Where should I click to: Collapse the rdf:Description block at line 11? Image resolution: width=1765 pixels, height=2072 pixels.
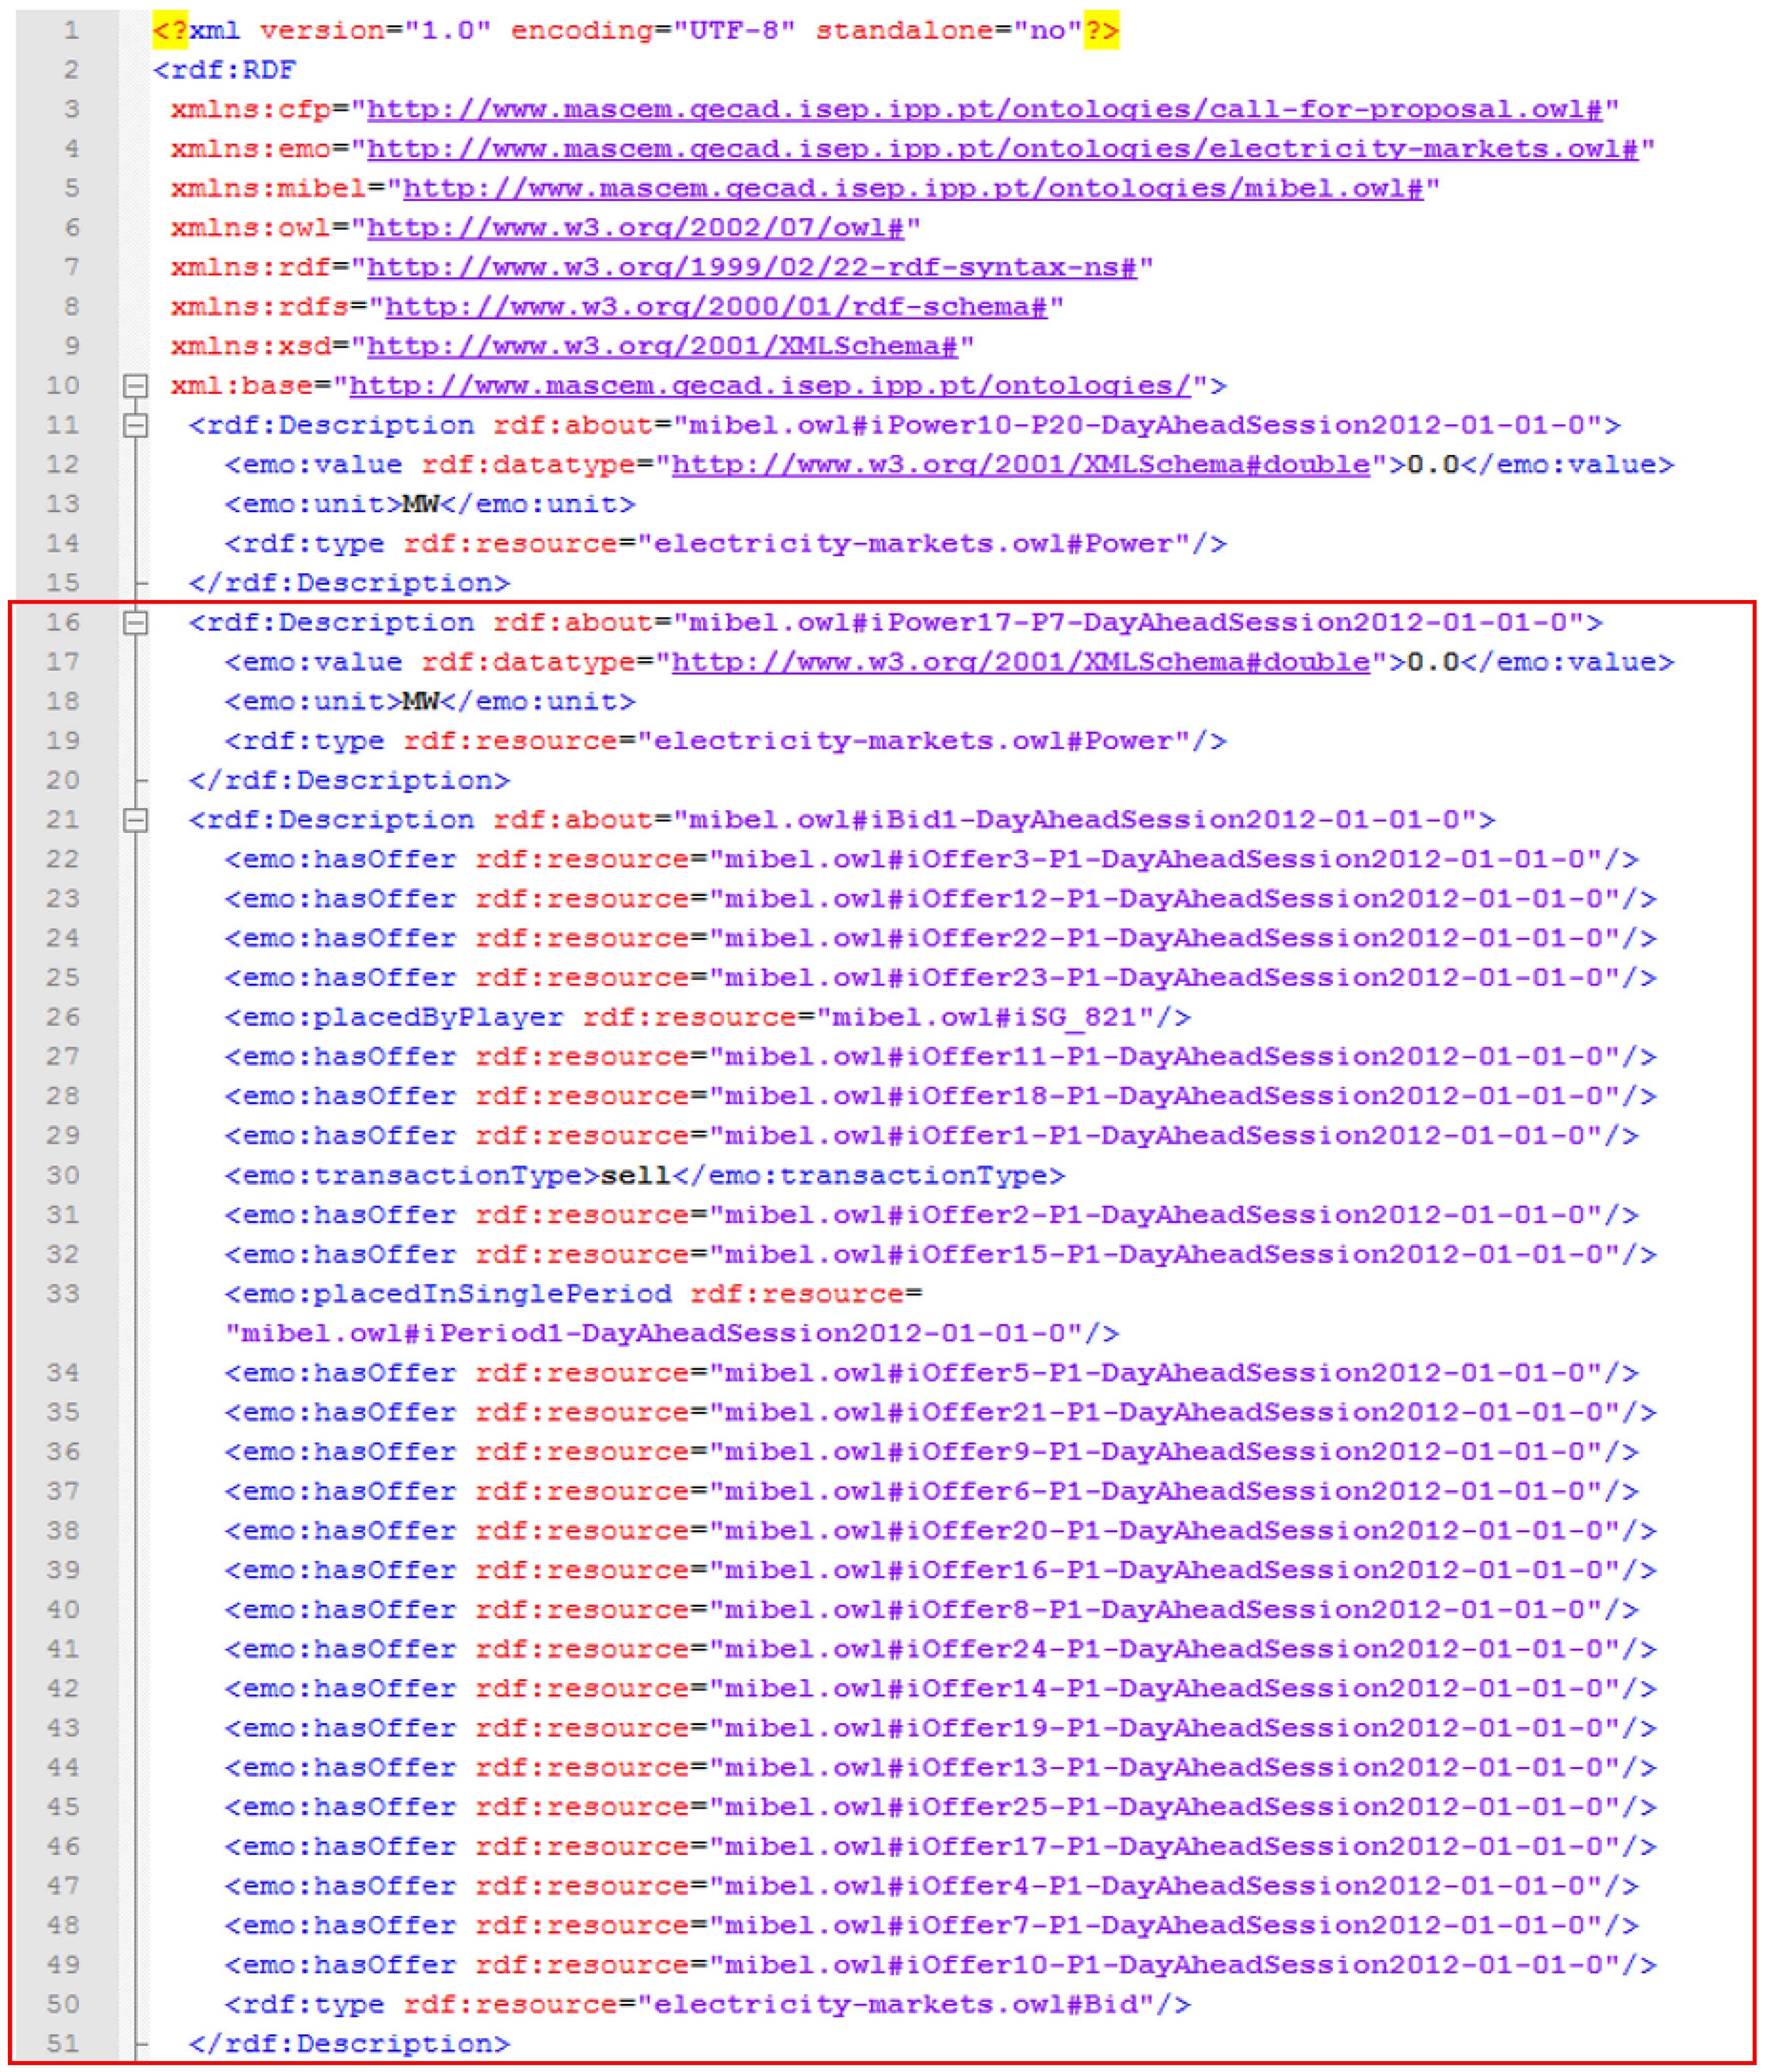click(x=135, y=425)
